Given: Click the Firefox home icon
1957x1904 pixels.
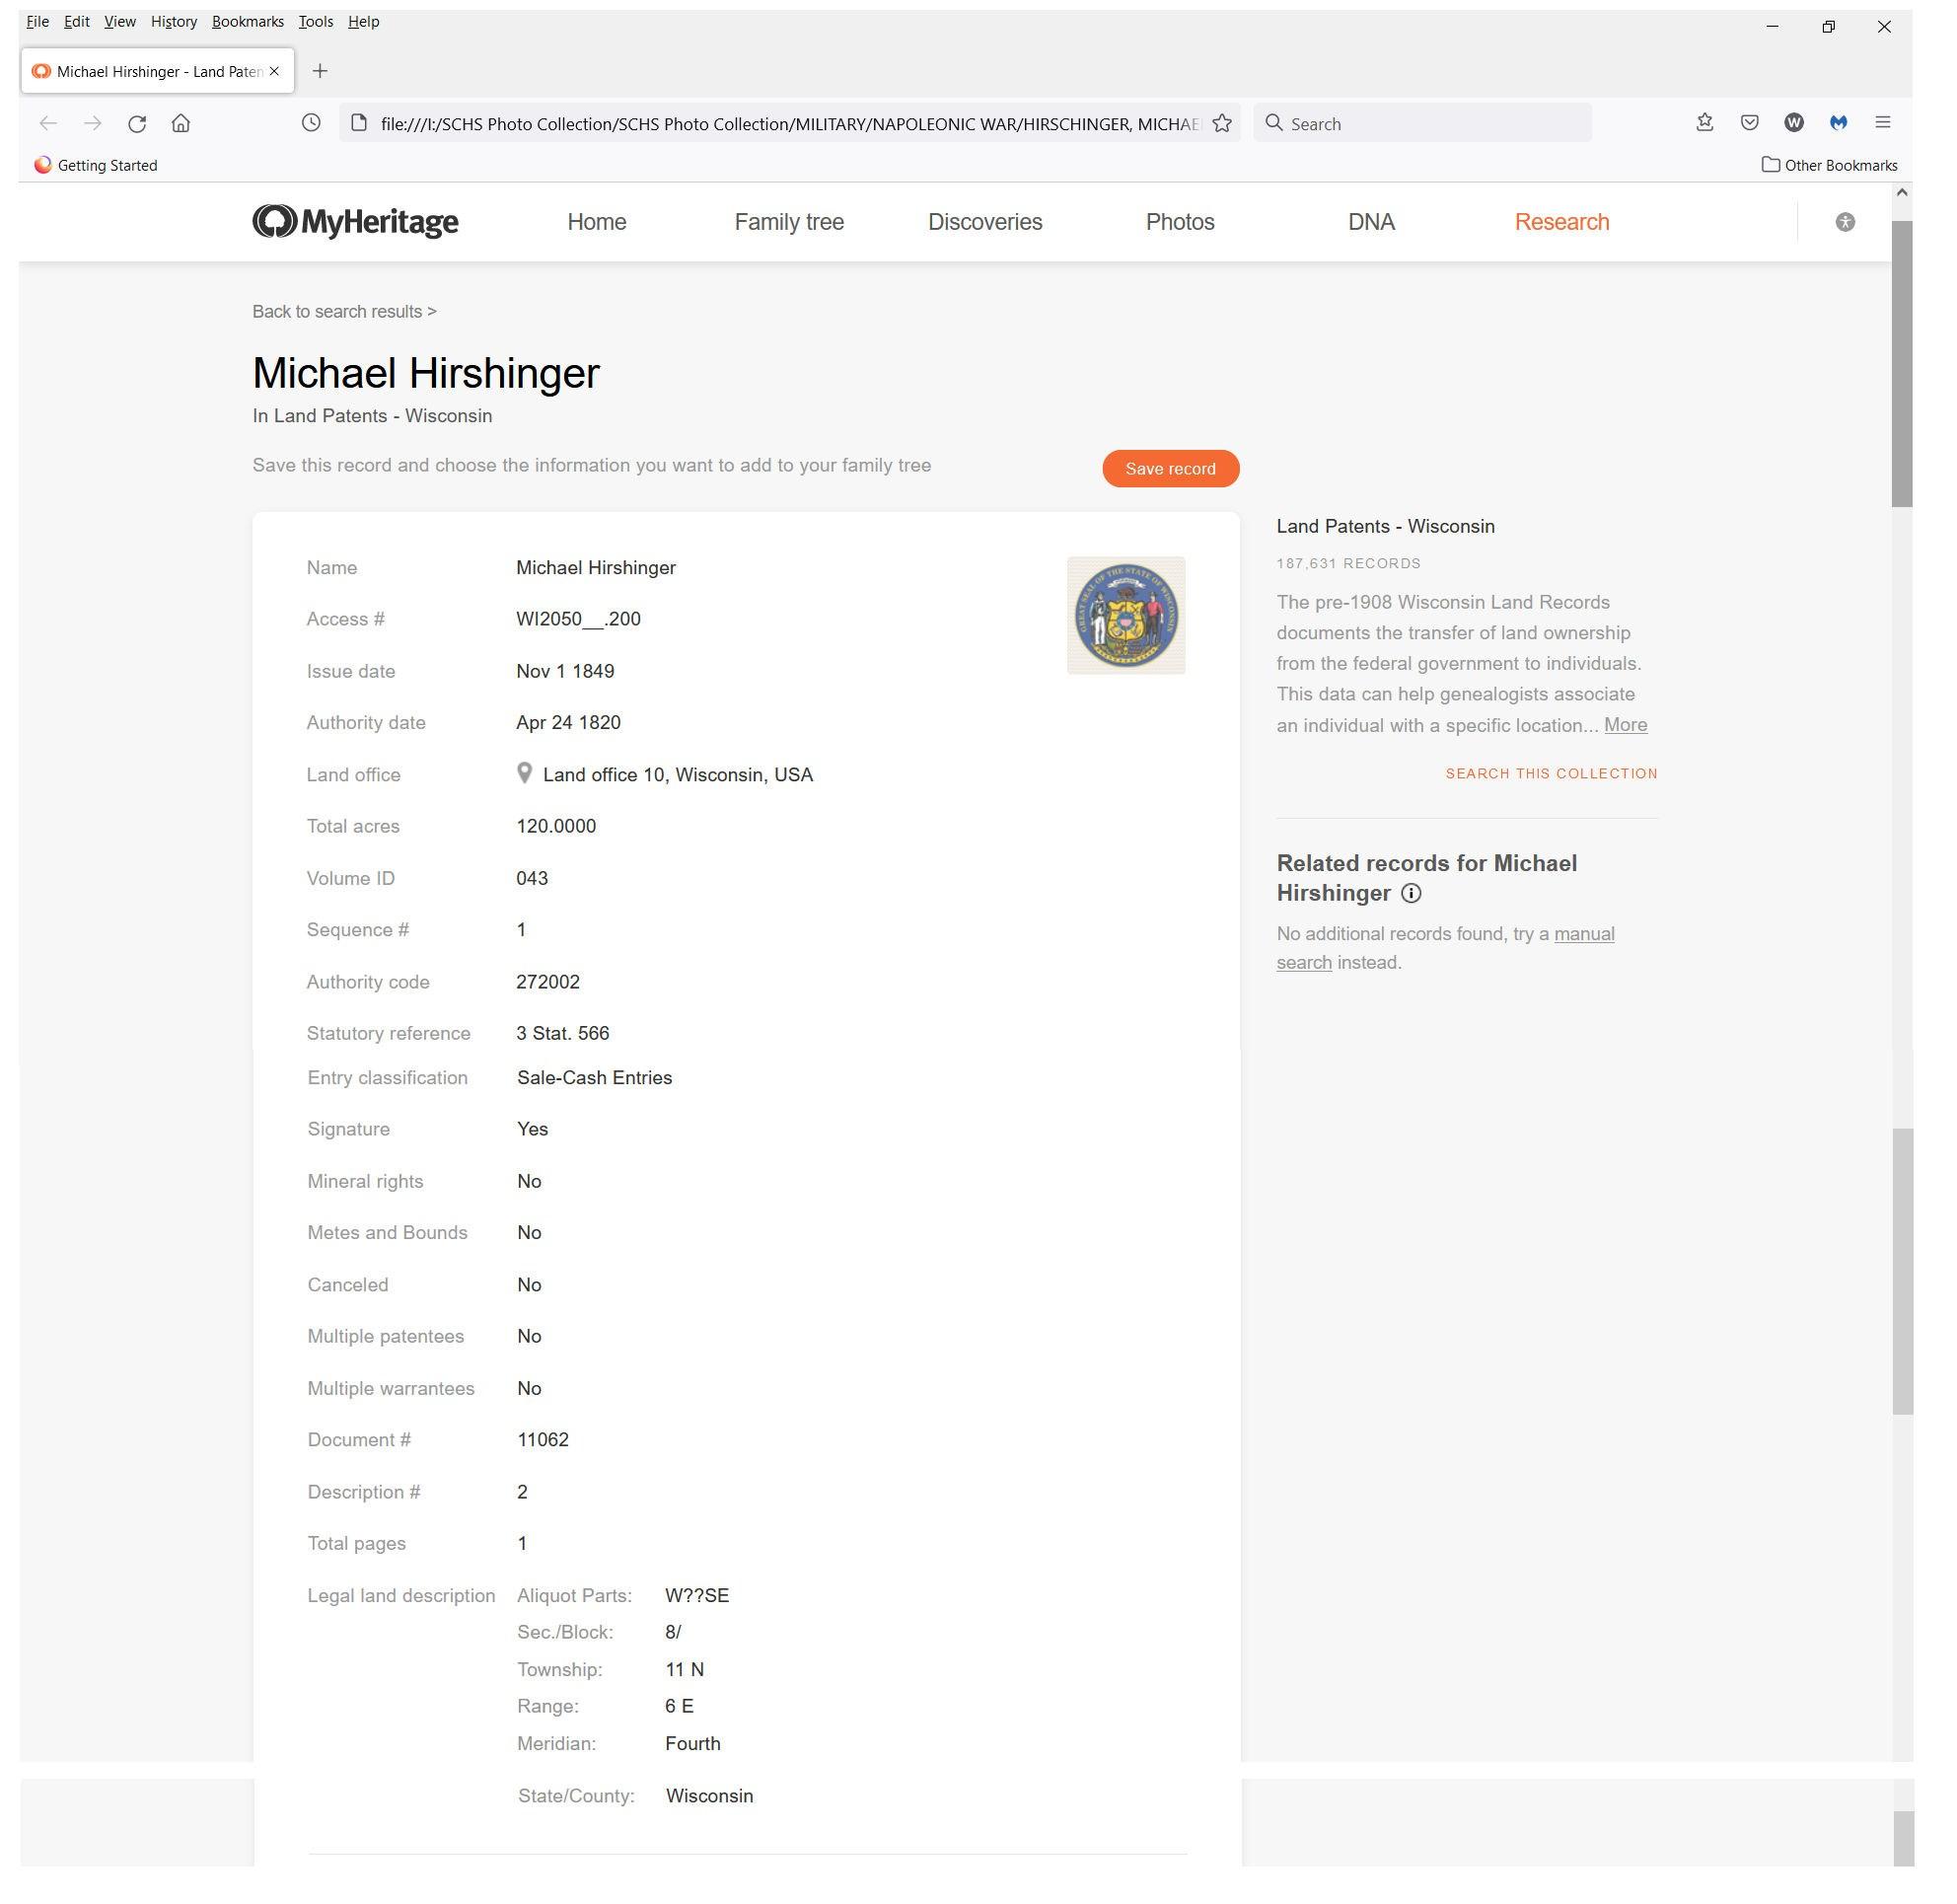Looking at the screenshot, I should click(x=181, y=124).
